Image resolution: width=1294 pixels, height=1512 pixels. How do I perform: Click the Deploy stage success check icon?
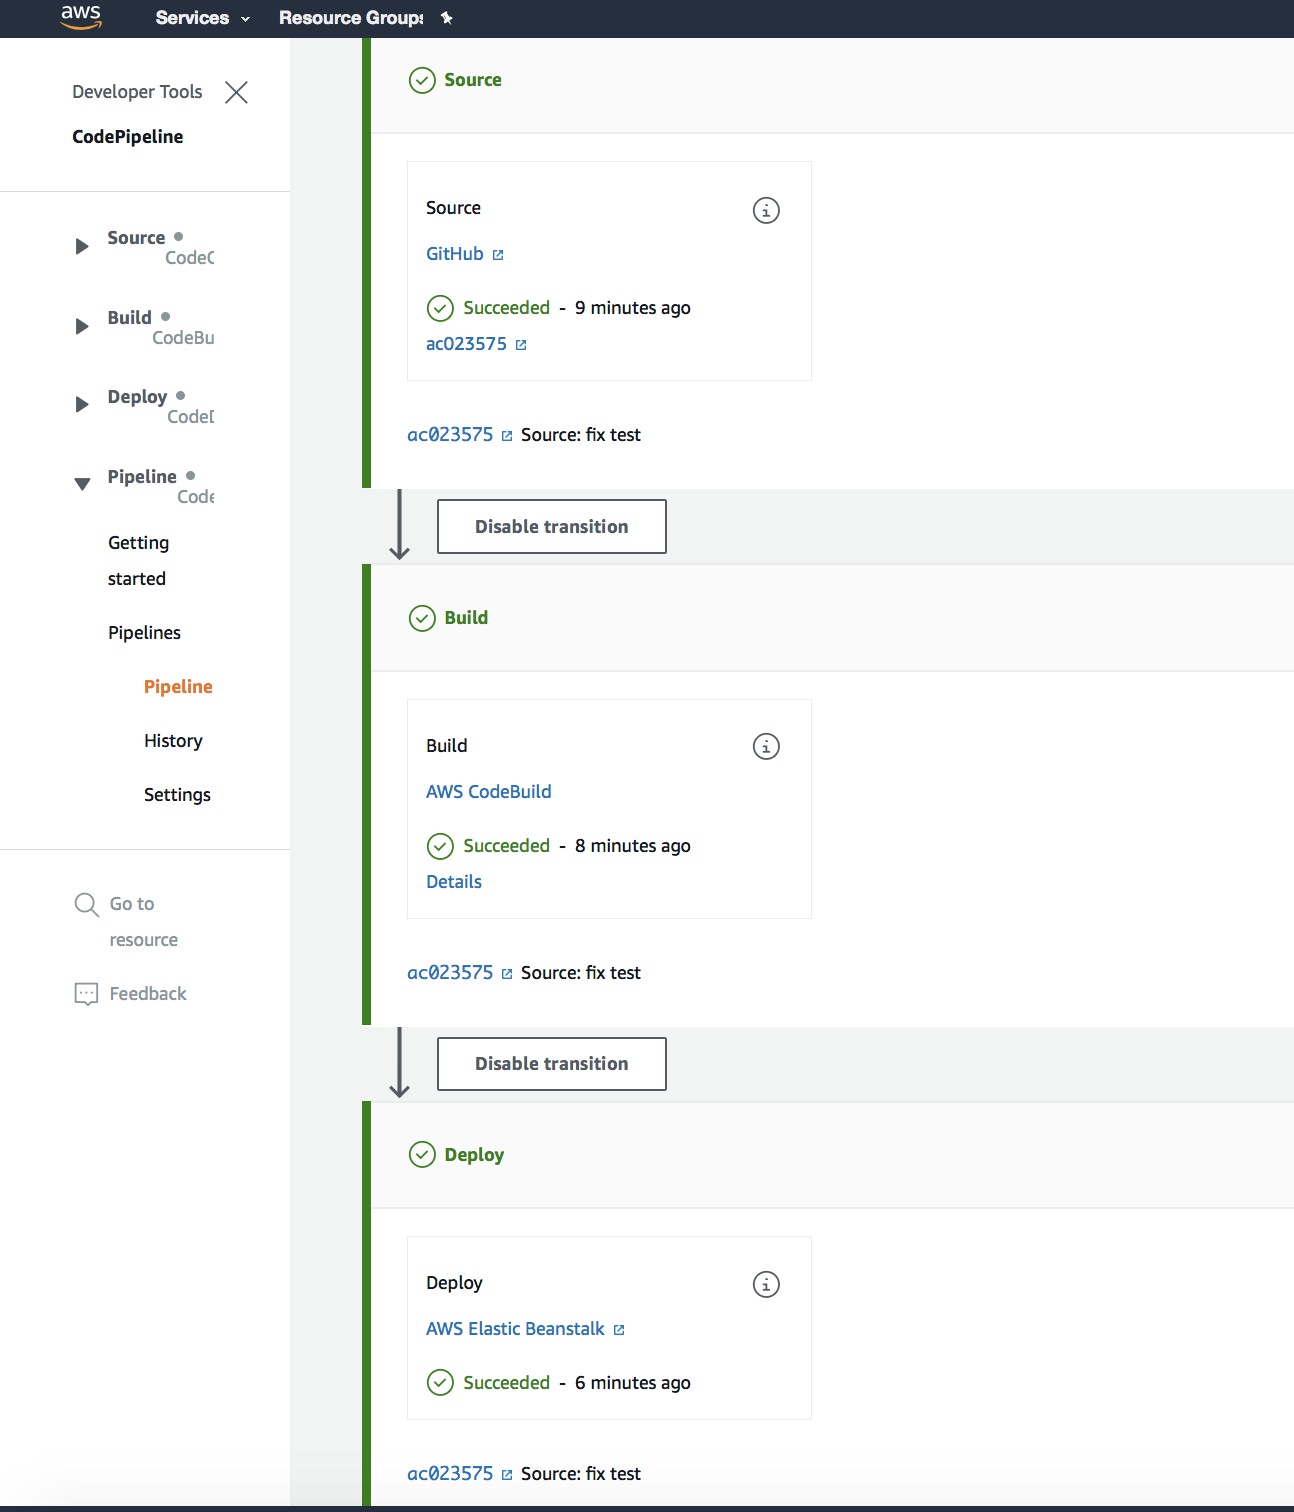422,1155
